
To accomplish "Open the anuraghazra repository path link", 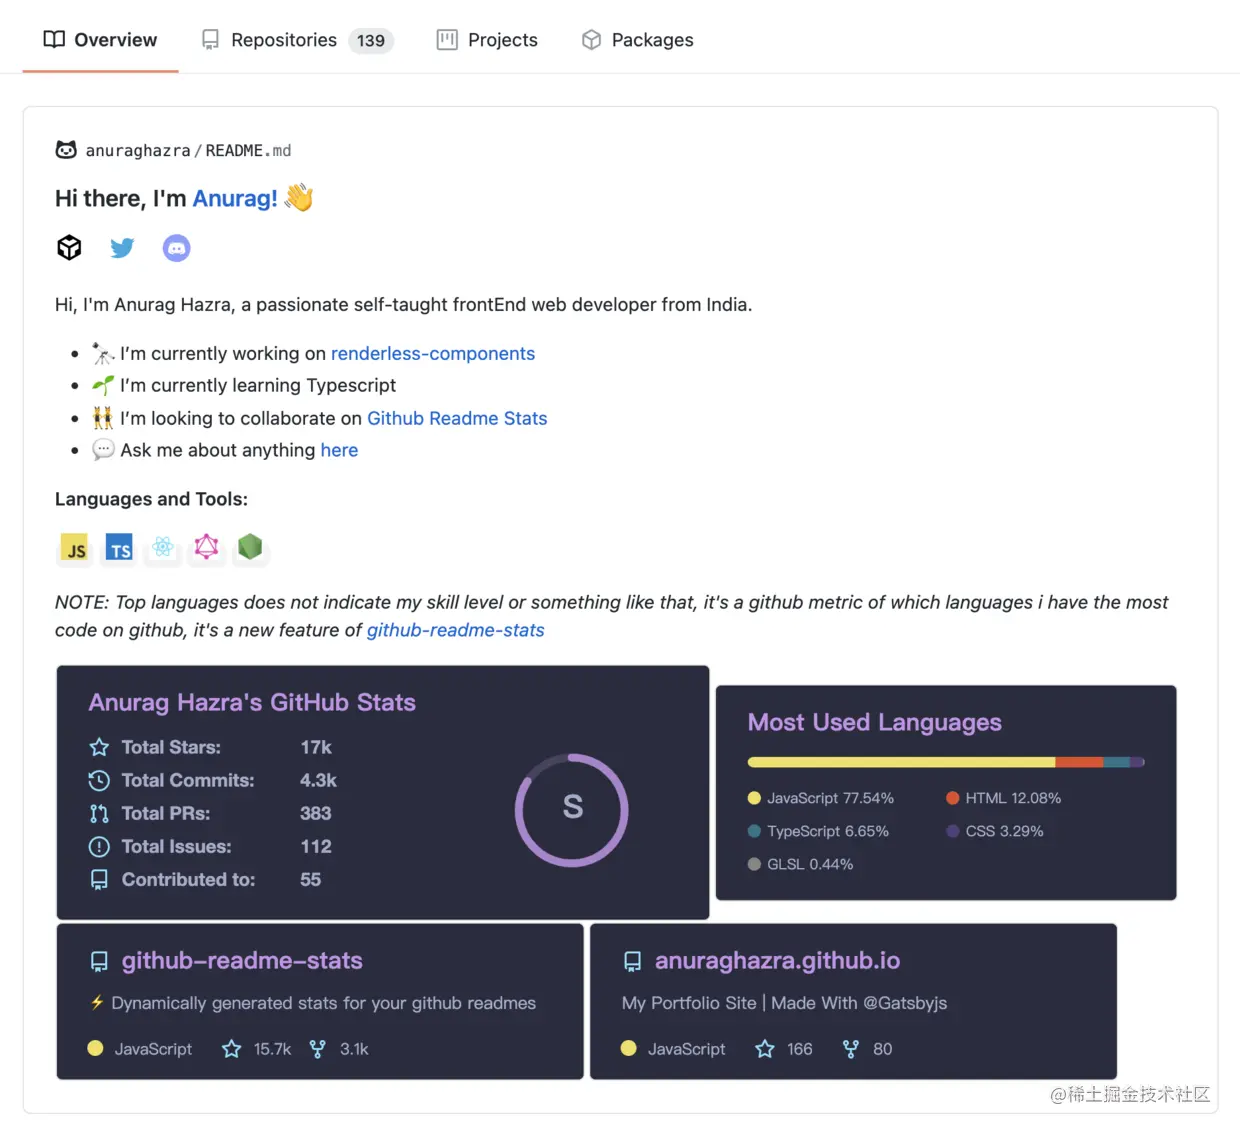I will click(138, 151).
